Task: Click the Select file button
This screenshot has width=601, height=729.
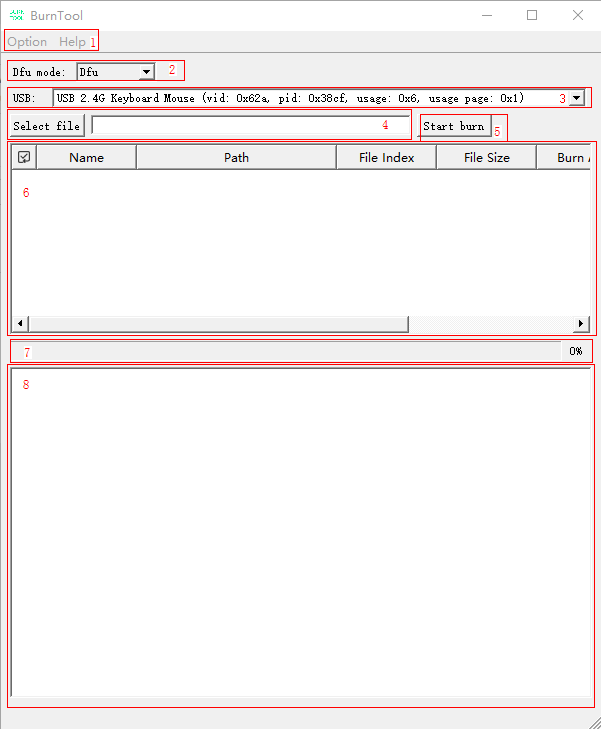Action: 47,126
